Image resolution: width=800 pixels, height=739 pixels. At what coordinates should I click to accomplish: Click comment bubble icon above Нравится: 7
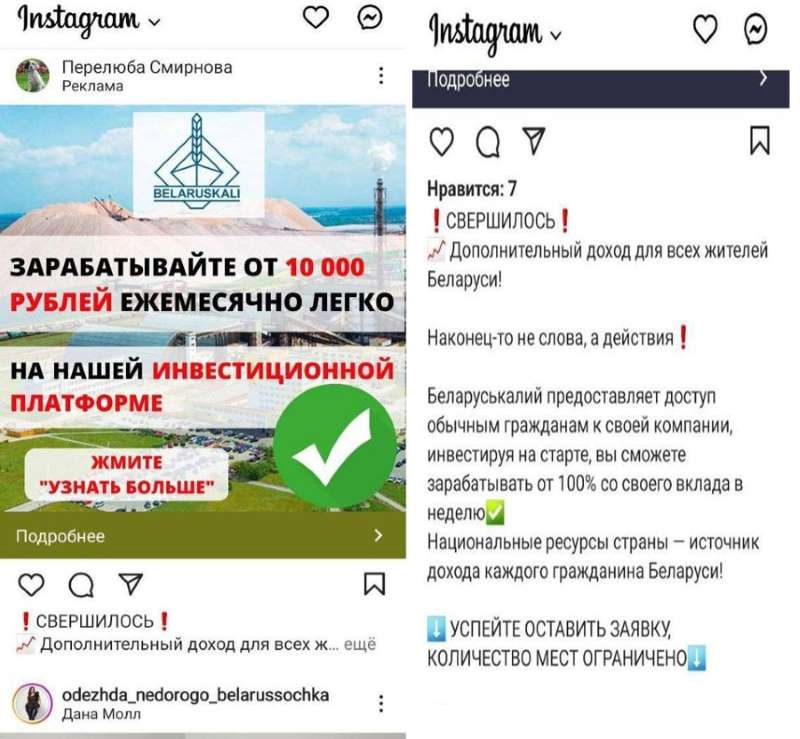pyautogui.click(x=488, y=141)
